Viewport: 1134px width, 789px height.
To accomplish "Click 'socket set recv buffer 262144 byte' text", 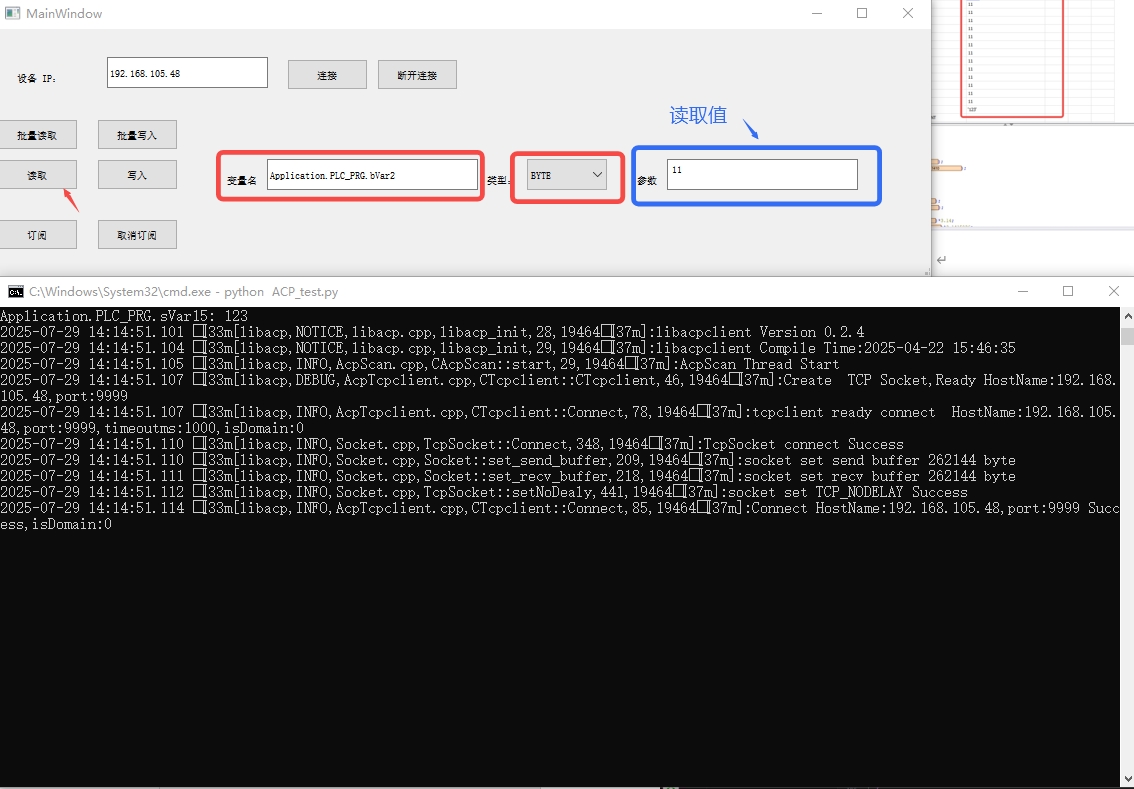I will pos(880,476).
